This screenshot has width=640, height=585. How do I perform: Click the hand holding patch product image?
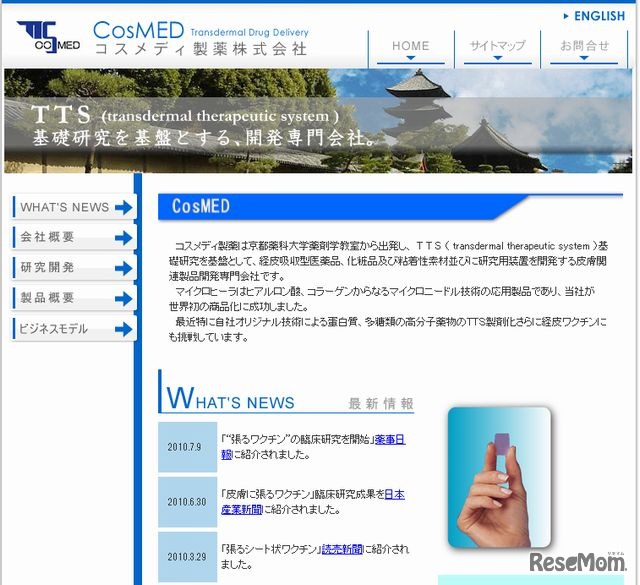tap(500, 477)
